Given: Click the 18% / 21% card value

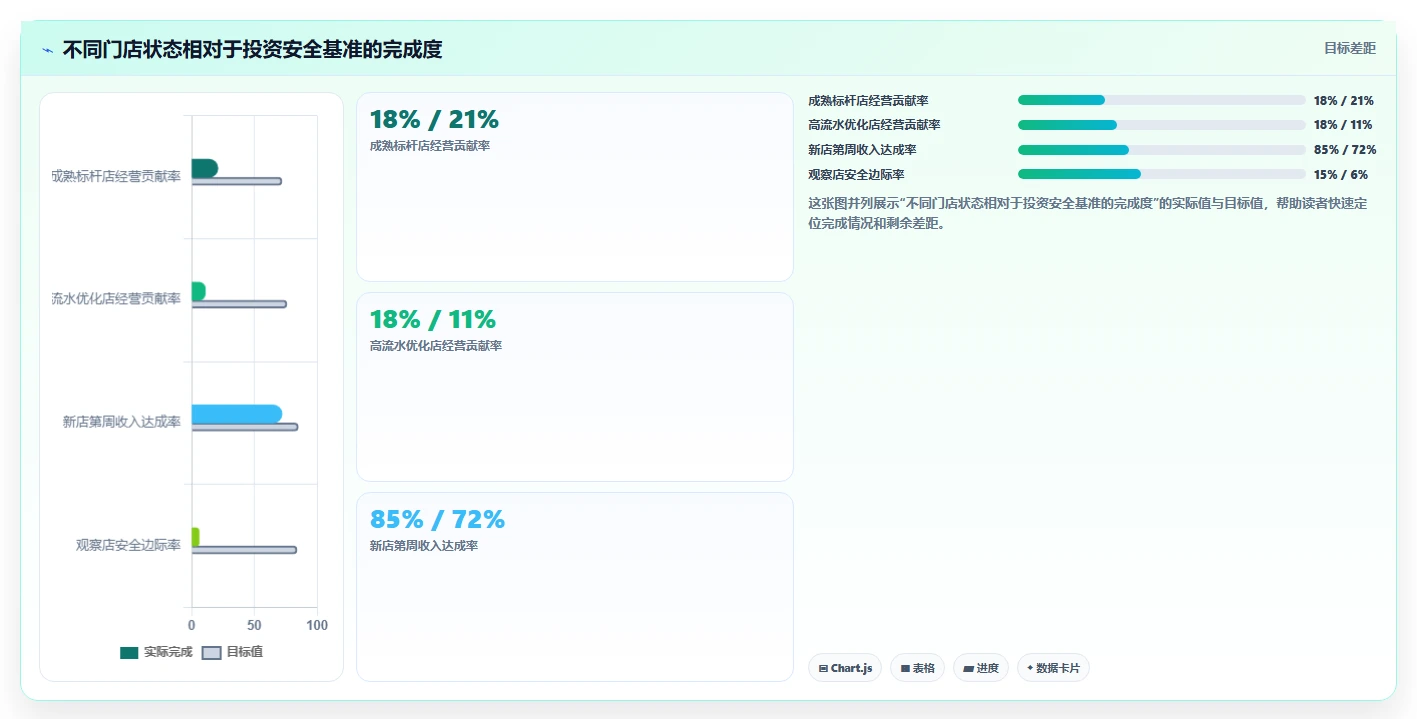Looking at the screenshot, I should (434, 120).
